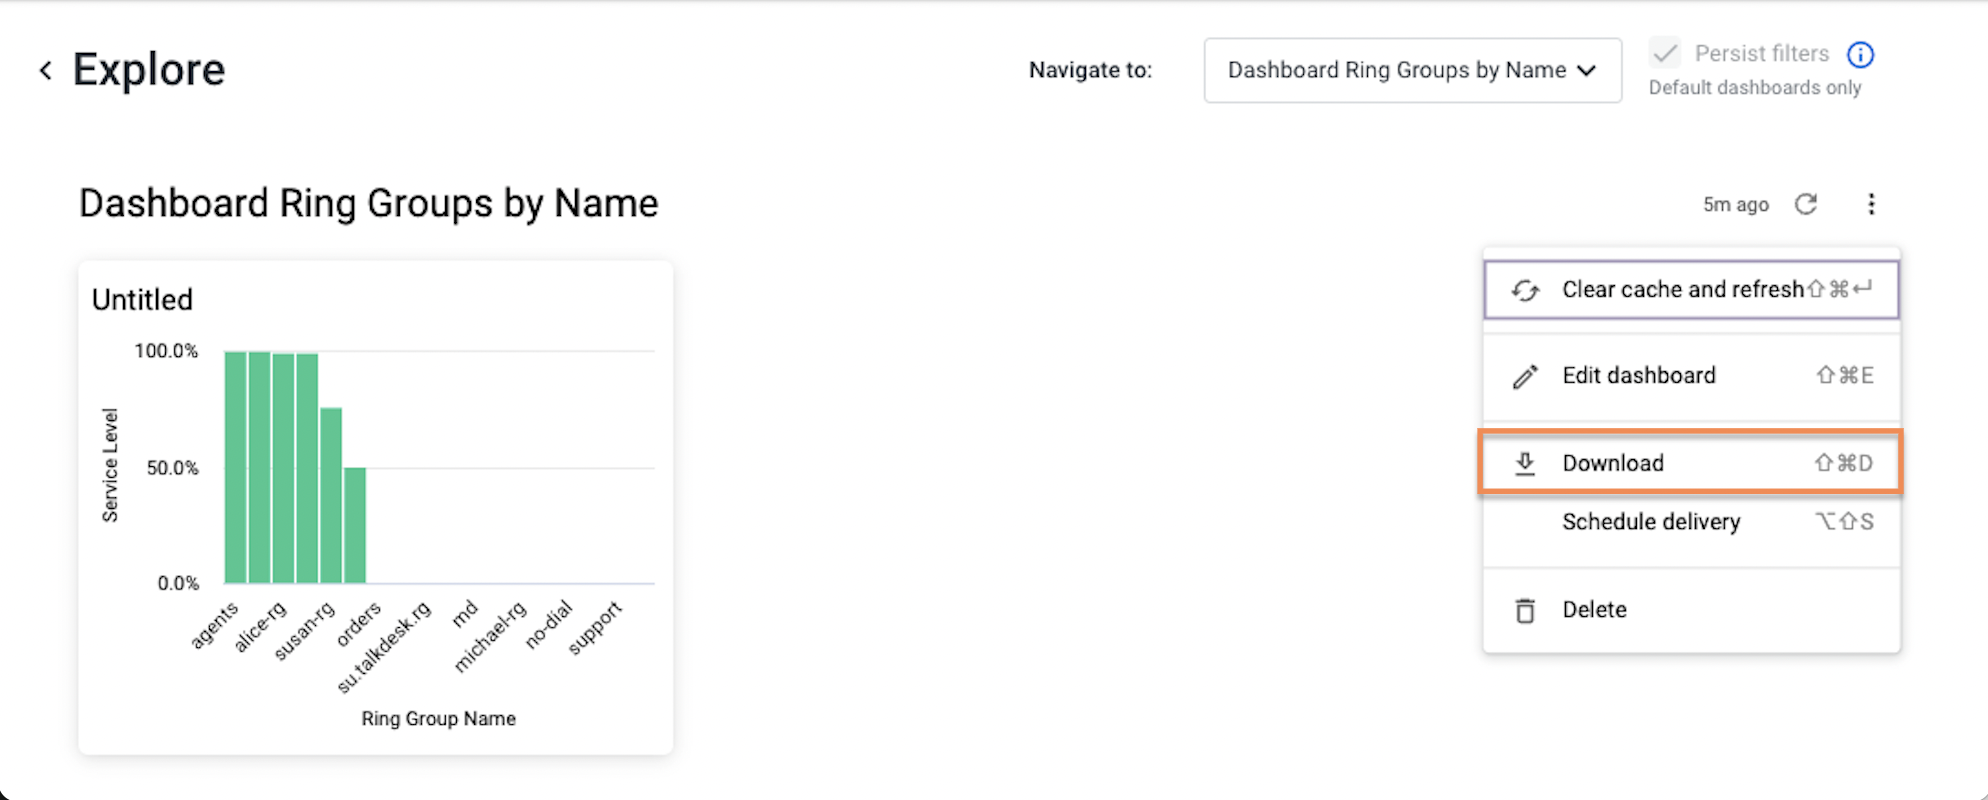Select Edit dashboard from the menu
The width and height of the screenshot is (1988, 800).
point(1691,376)
